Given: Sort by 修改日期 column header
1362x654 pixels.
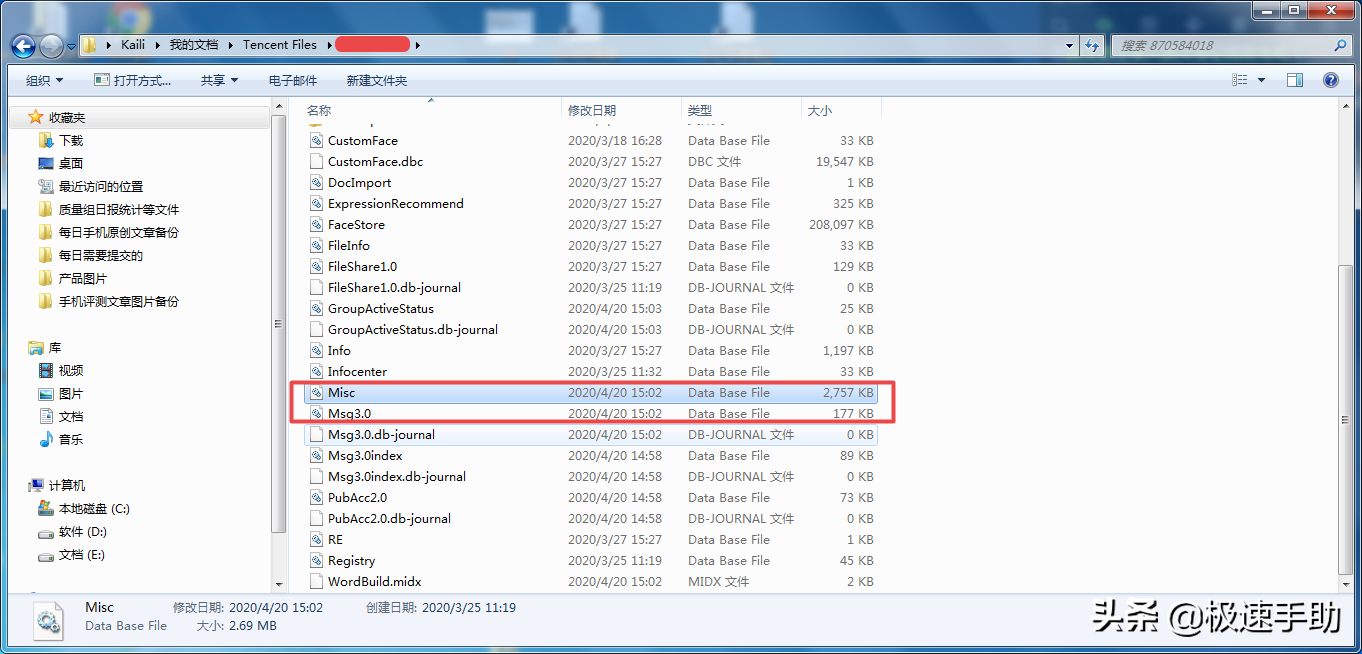Looking at the screenshot, I should point(592,110).
